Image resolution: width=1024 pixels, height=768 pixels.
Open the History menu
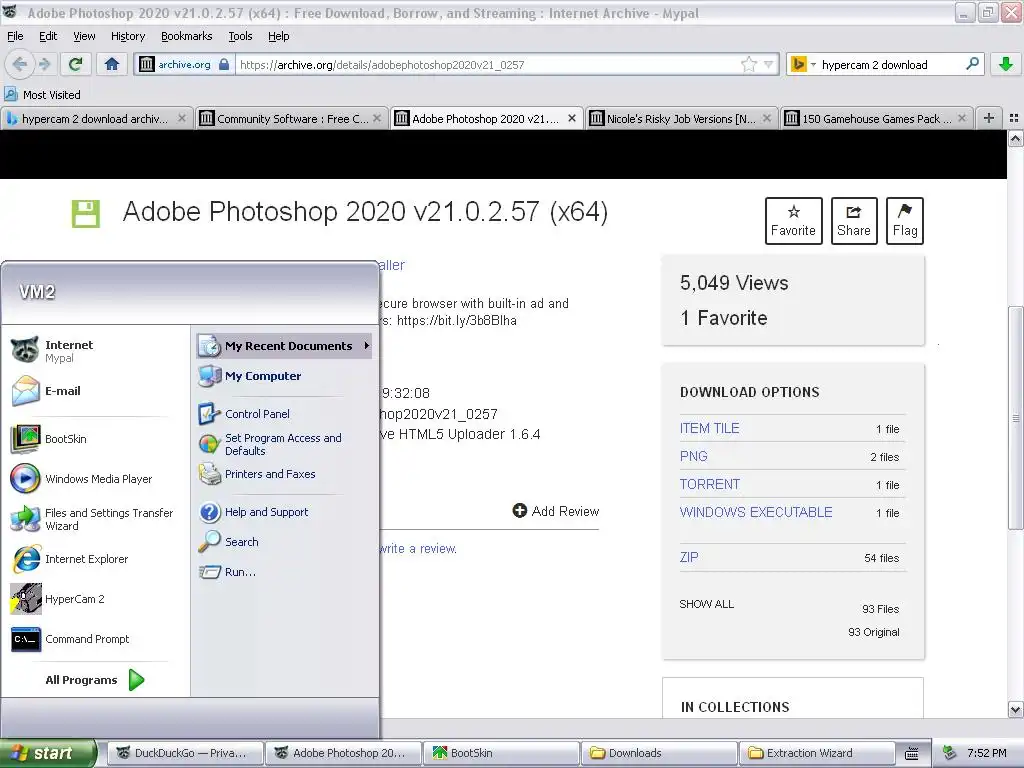tap(127, 36)
